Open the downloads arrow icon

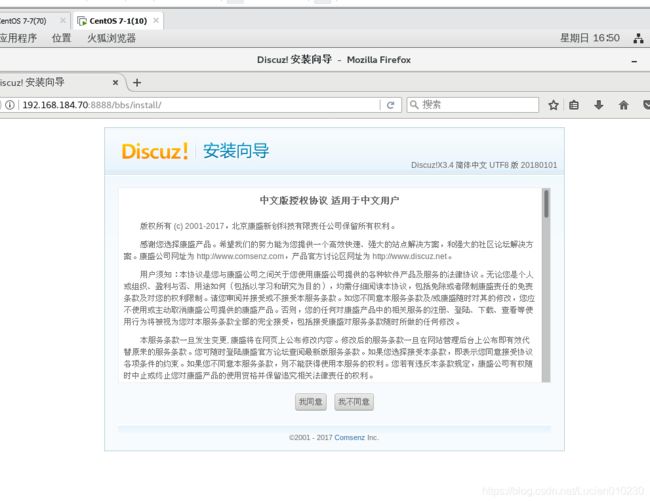point(599,104)
